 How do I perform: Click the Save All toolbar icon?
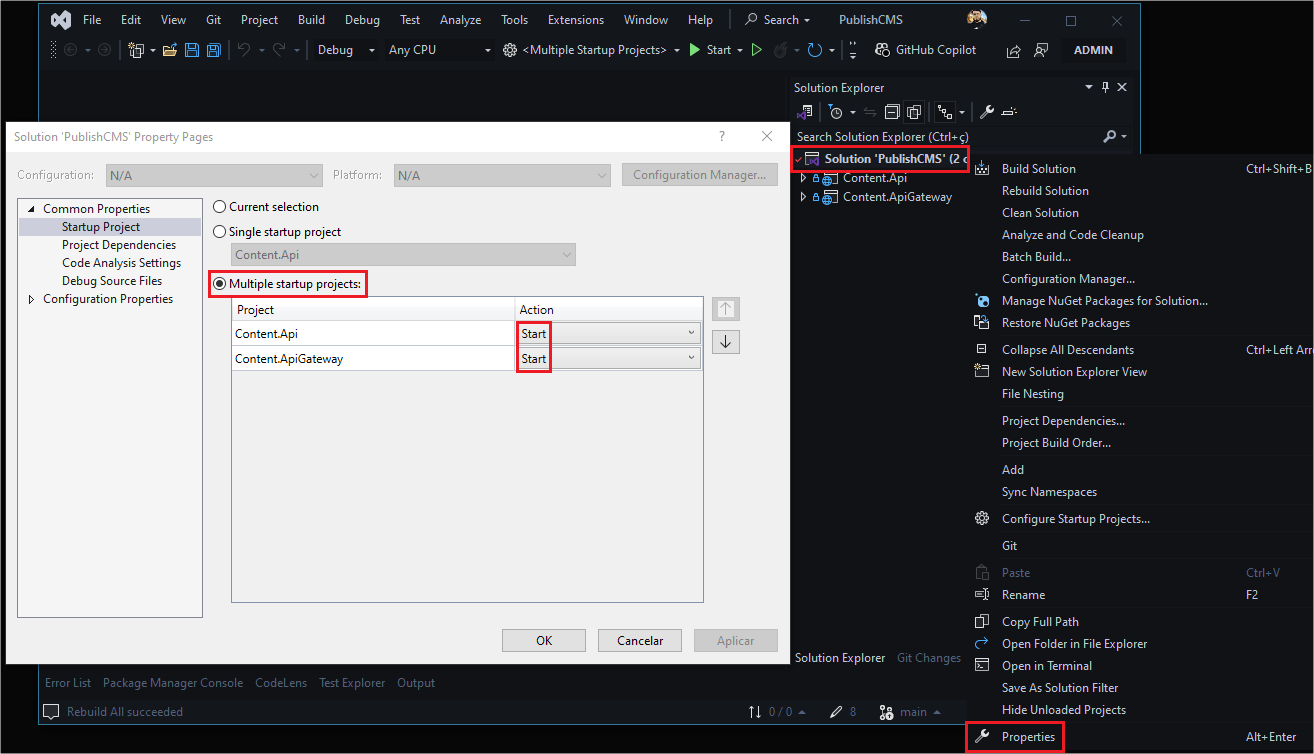tap(213, 50)
